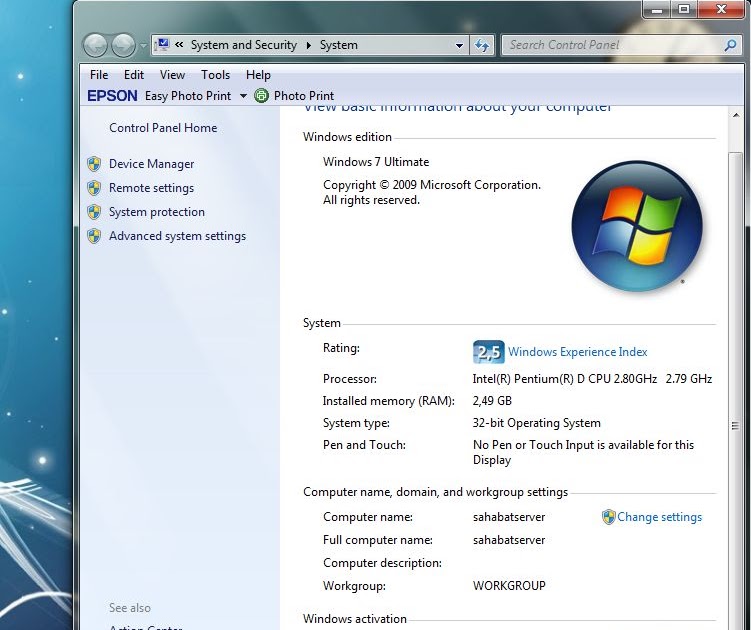Screen dimensions: 751x630
Task: Click Easy Photo Print toolbar label
Action: point(188,96)
